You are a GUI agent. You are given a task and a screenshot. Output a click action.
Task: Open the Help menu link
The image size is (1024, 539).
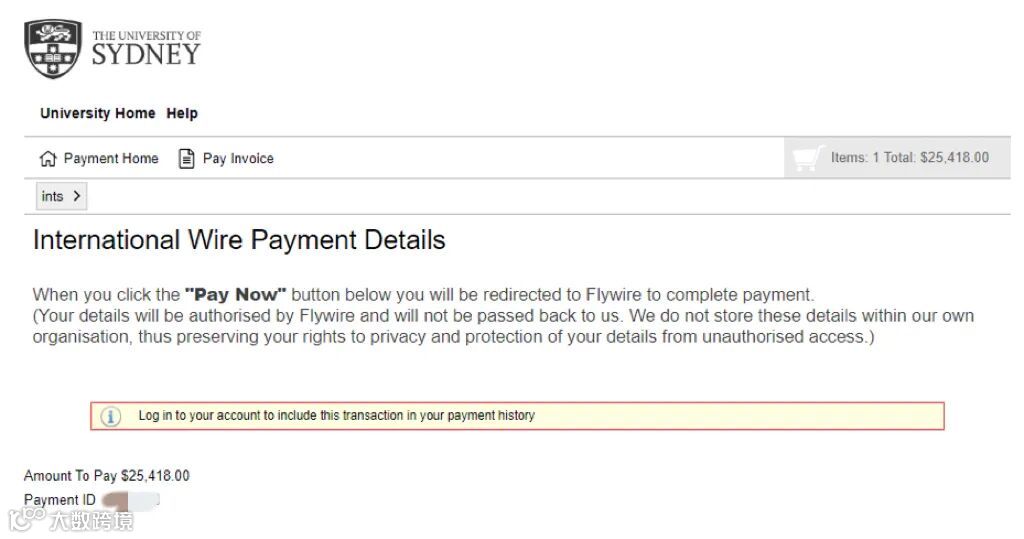pyautogui.click(x=182, y=113)
